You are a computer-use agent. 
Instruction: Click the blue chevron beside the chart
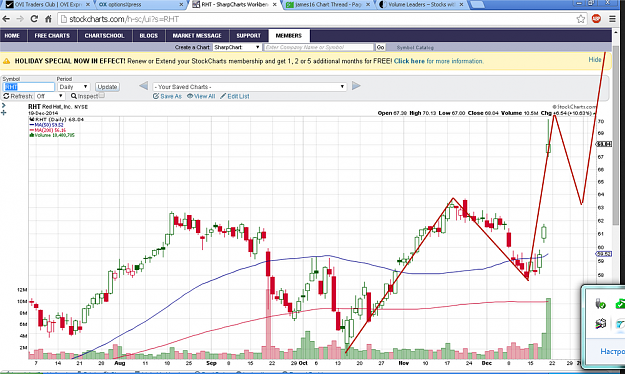click(x=4, y=106)
